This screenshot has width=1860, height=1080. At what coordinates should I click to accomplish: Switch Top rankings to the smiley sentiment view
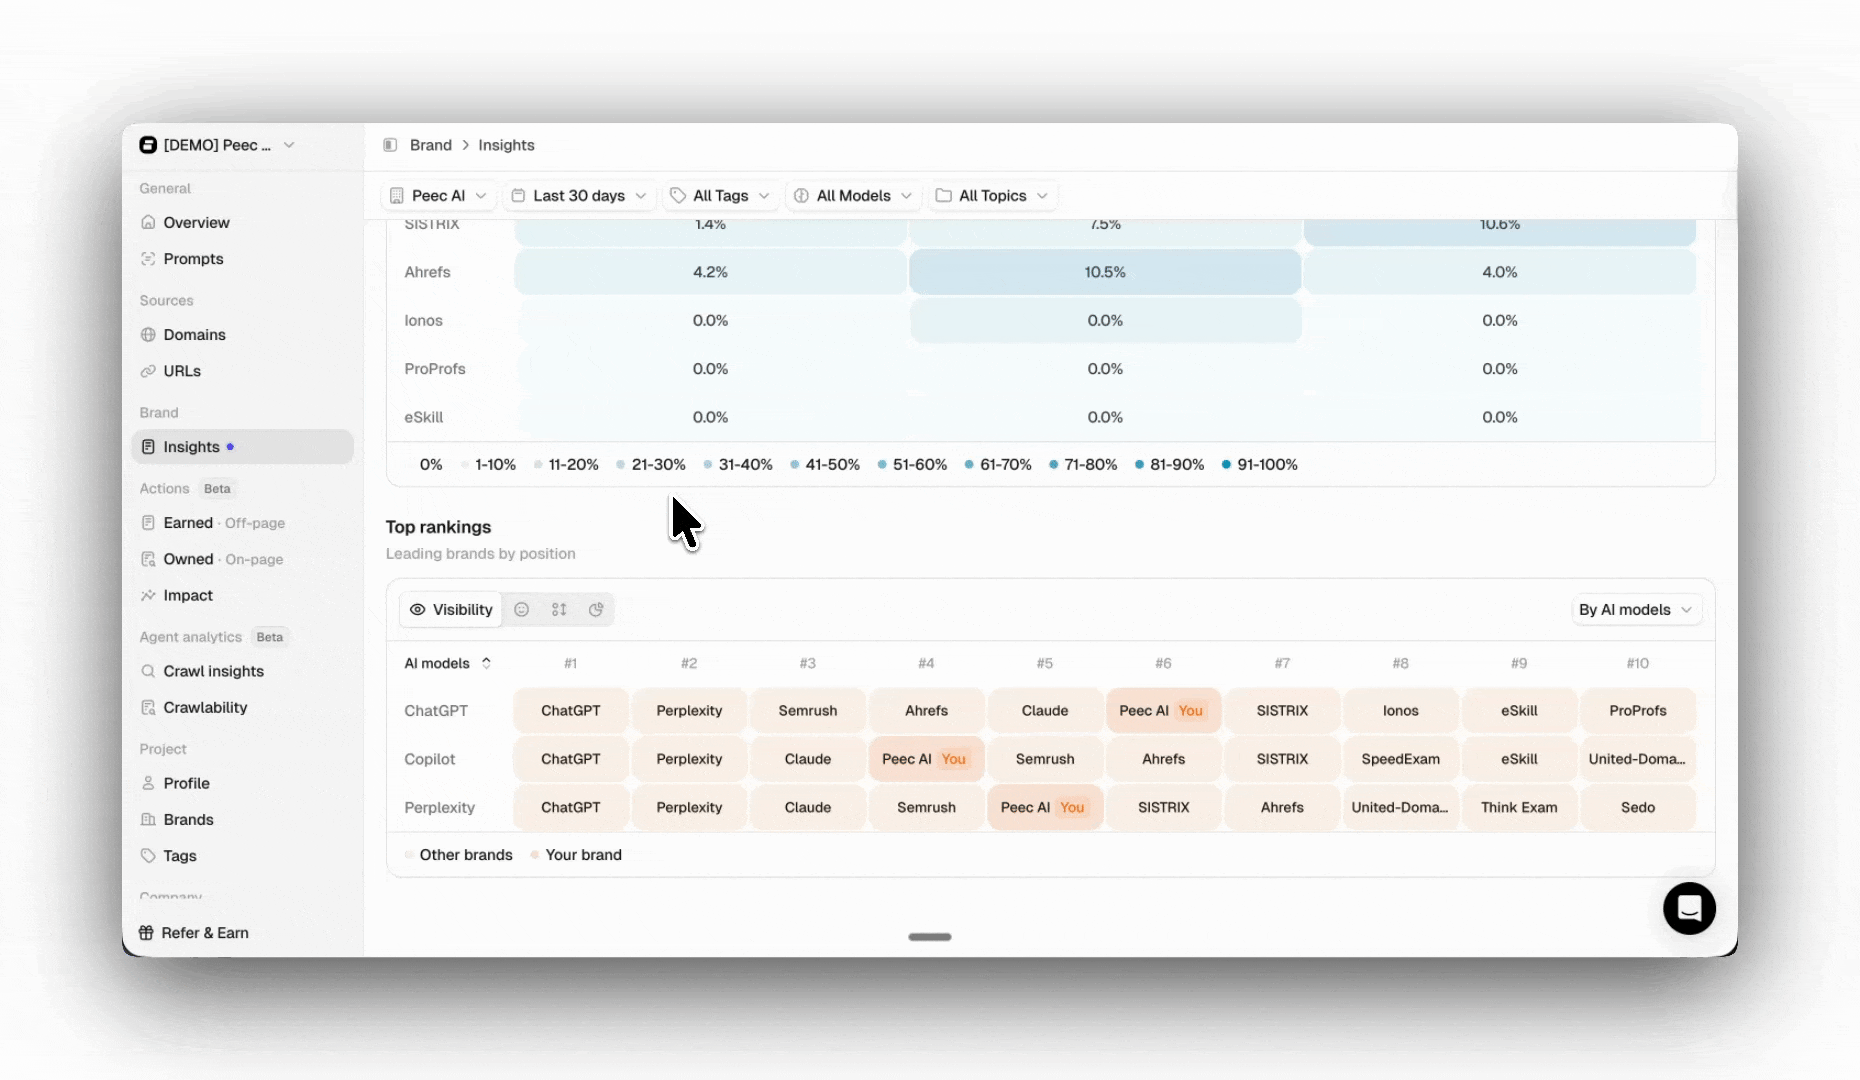pos(521,609)
